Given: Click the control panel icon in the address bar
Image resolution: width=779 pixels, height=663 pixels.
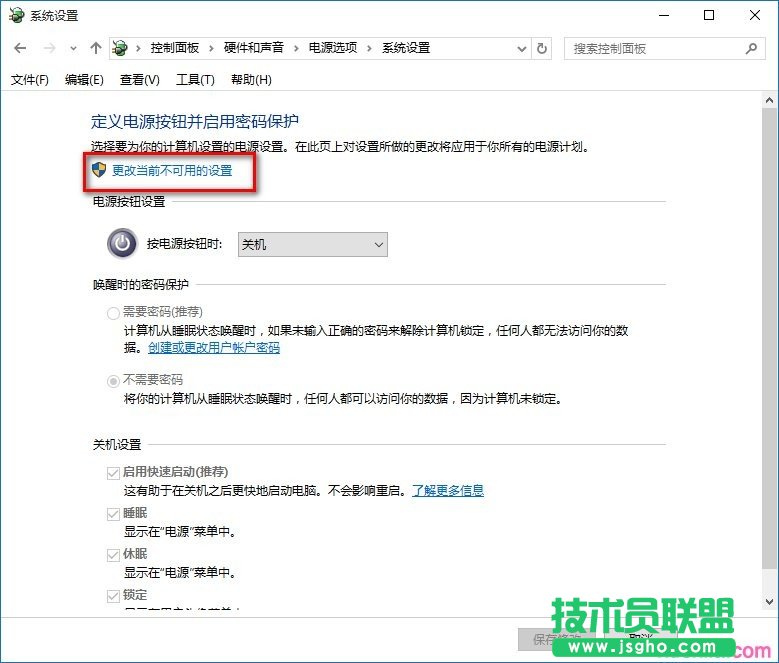Looking at the screenshot, I should [121, 48].
